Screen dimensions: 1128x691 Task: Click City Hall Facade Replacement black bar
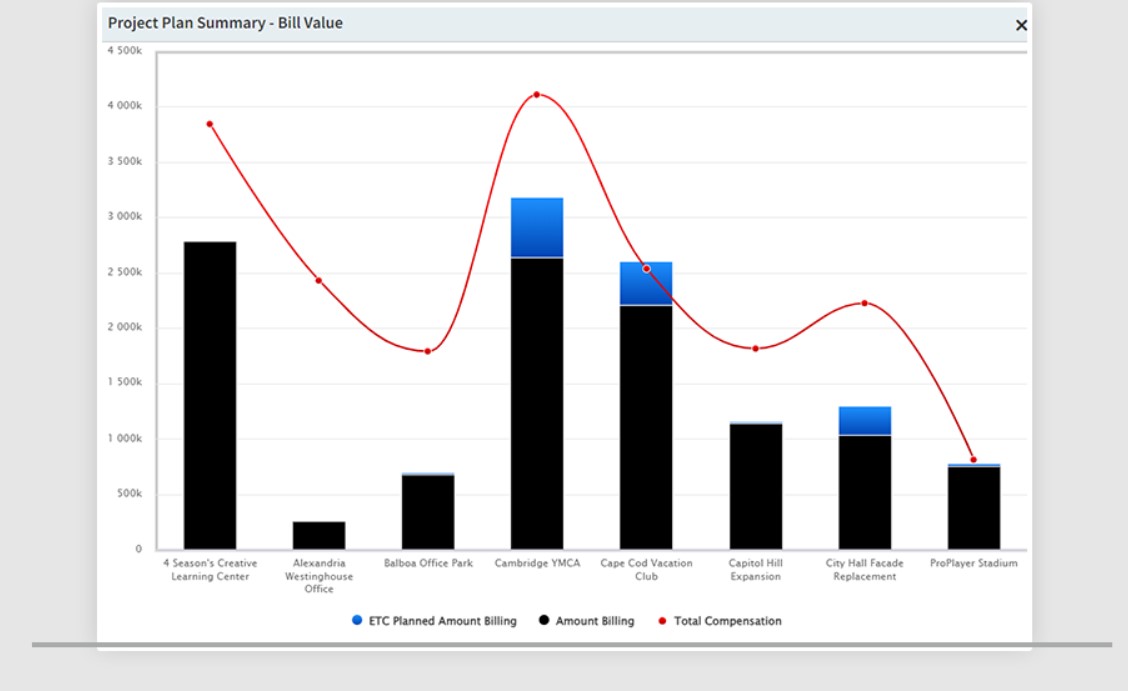pos(865,493)
